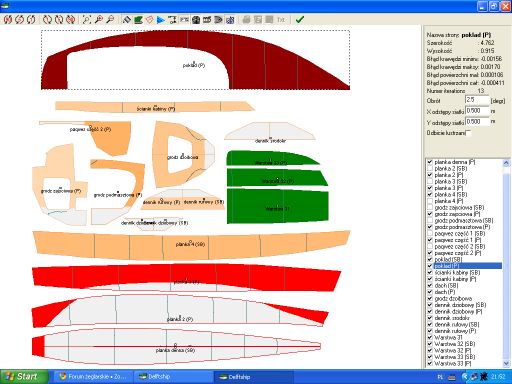Click the zoom extents toolbar icon

coord(86,20)
